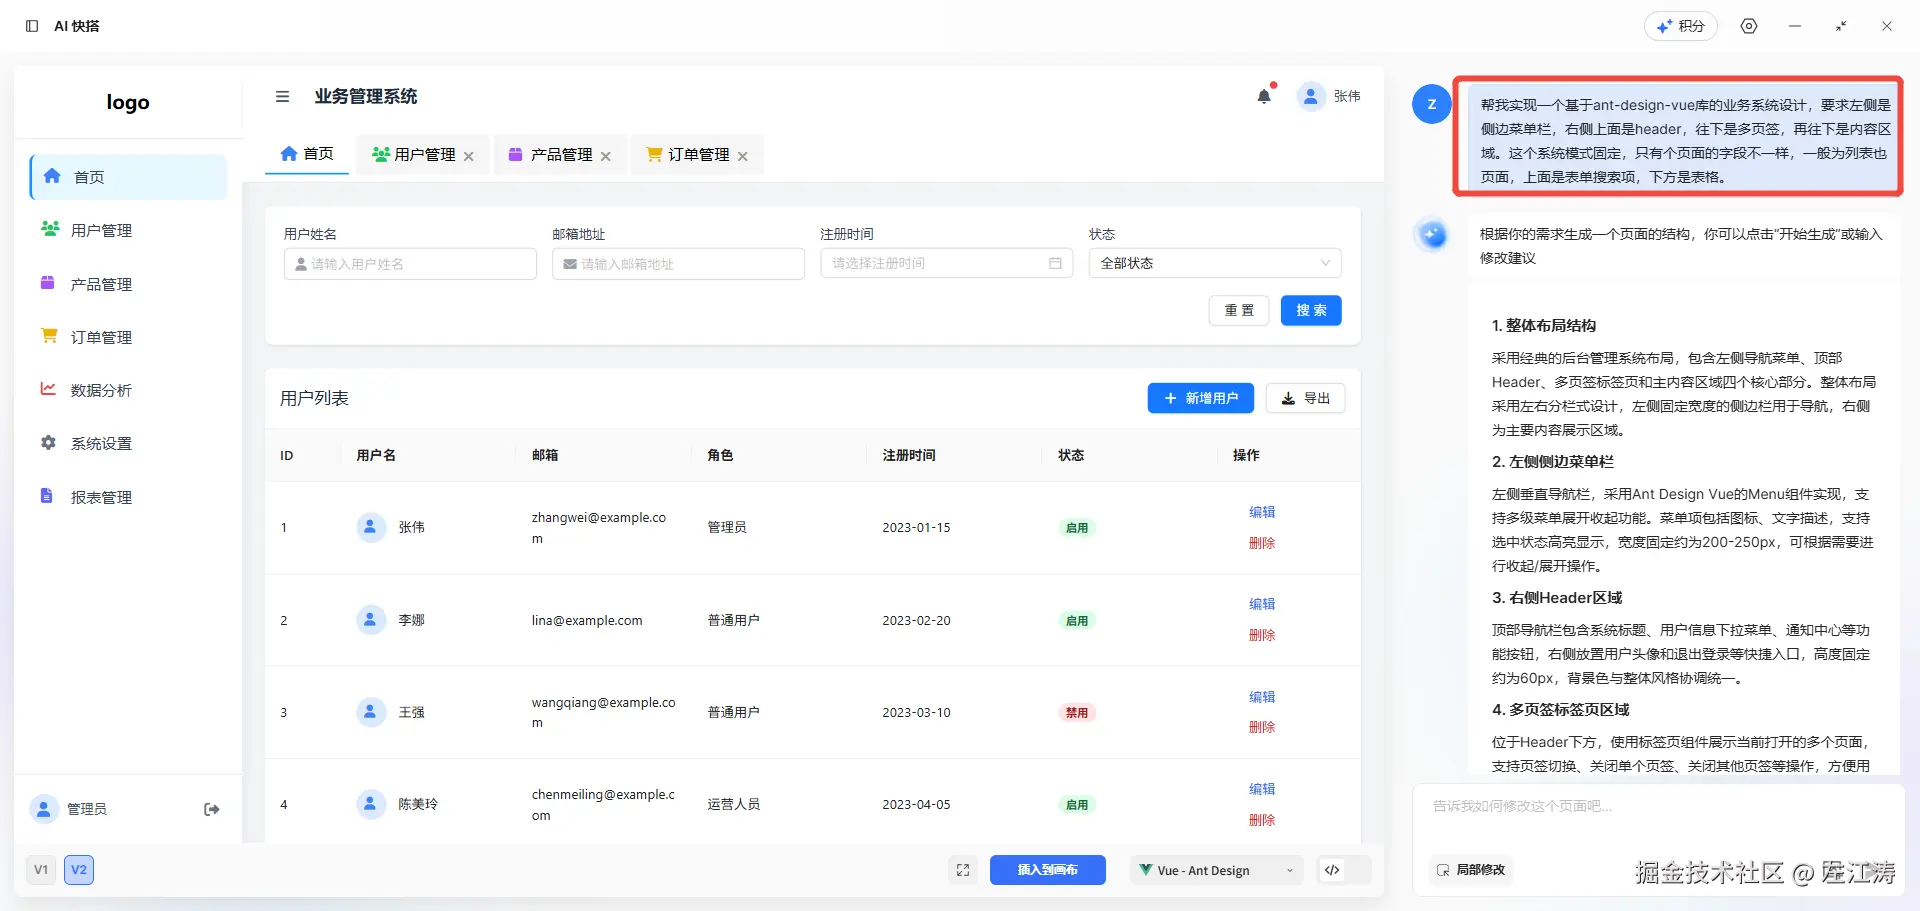Focus the 用户姓名 input field
Image resolution: width=1920 pixels, height=911 pixels.
click(410, 263)
